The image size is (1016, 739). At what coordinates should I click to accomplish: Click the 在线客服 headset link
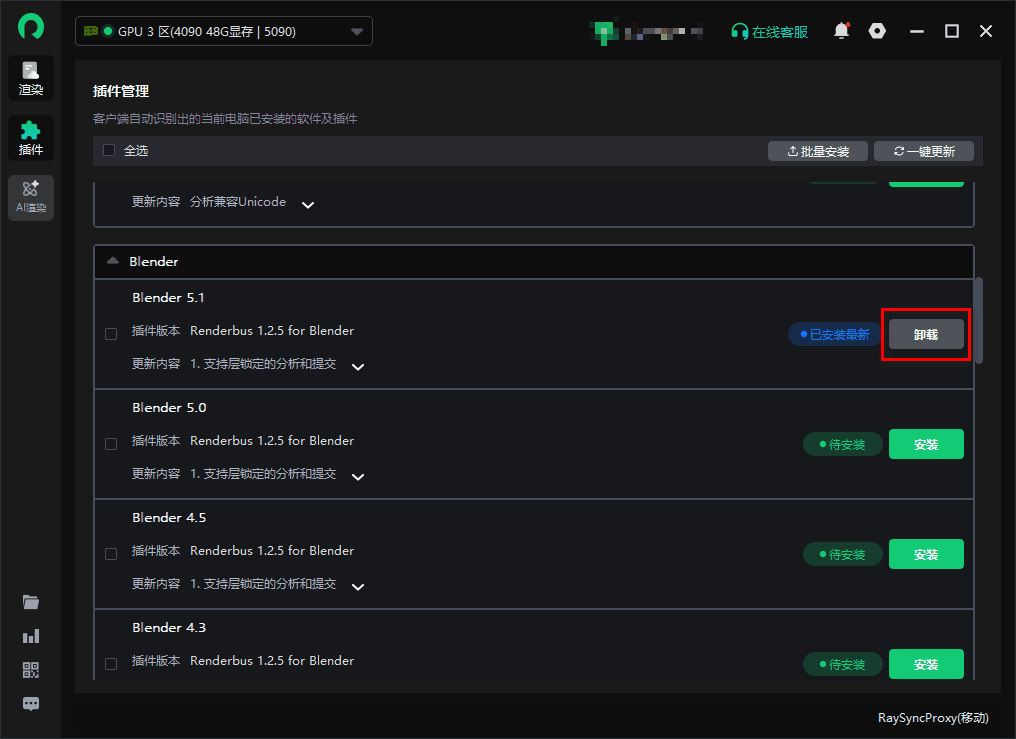769,32
